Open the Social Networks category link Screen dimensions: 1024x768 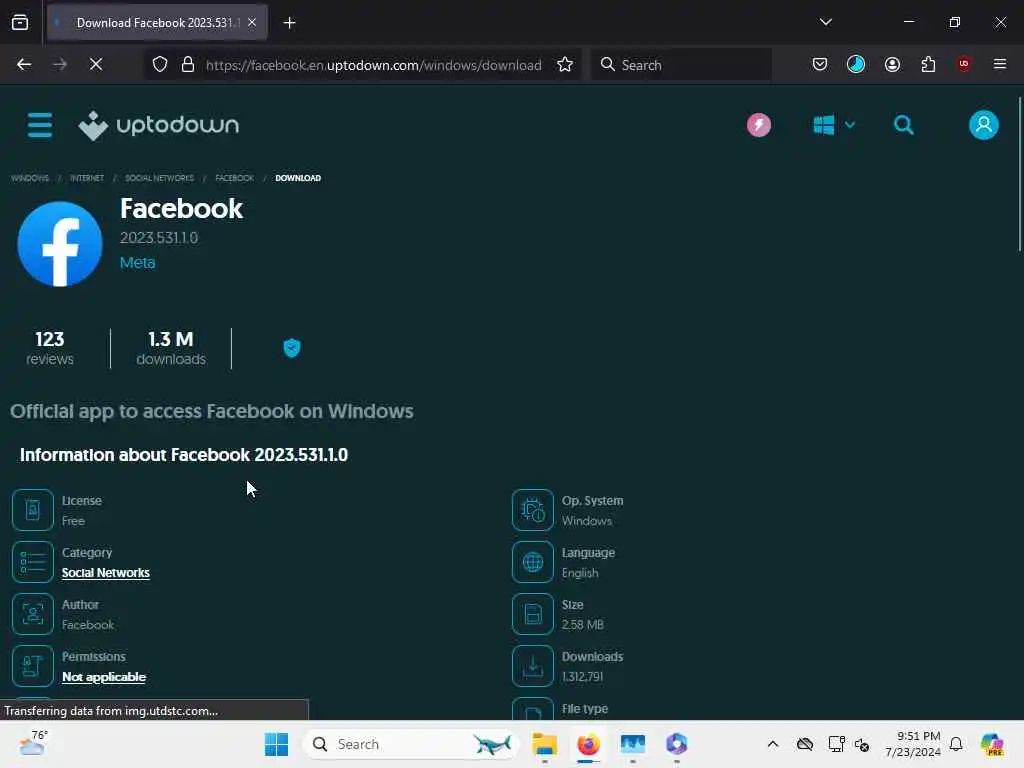(106, 573)
